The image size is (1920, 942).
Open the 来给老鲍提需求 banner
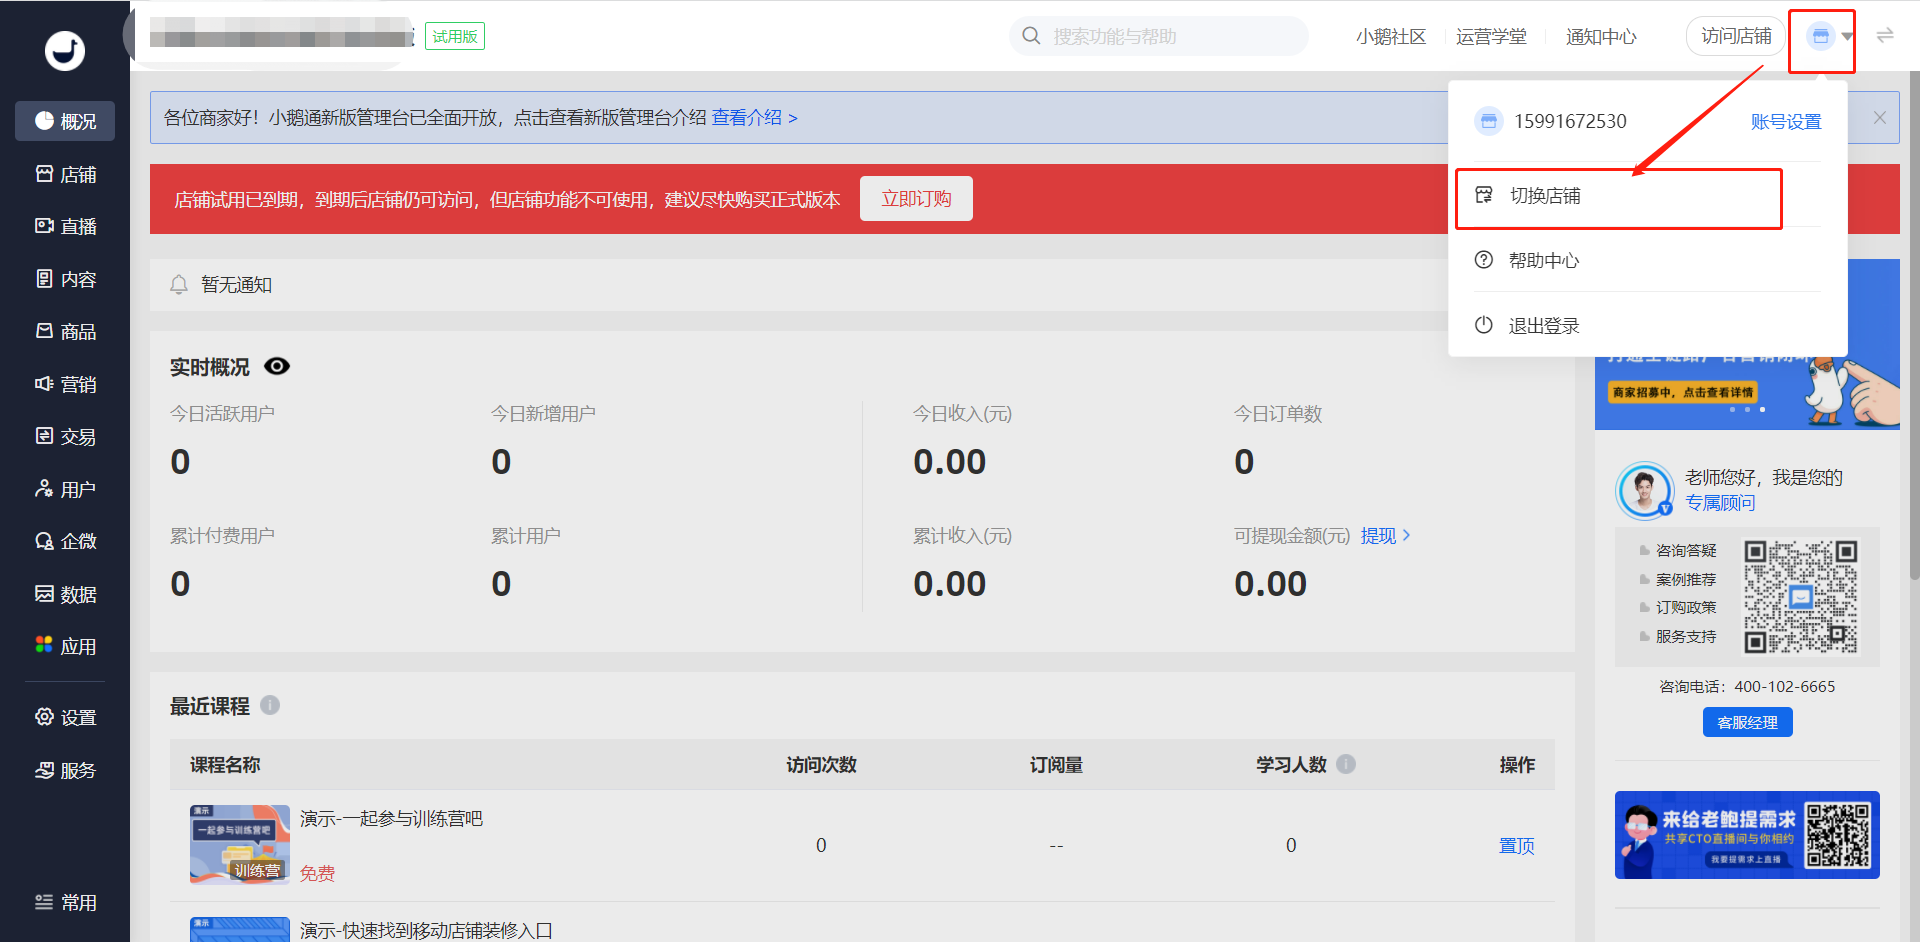[x=1747, y=835]
